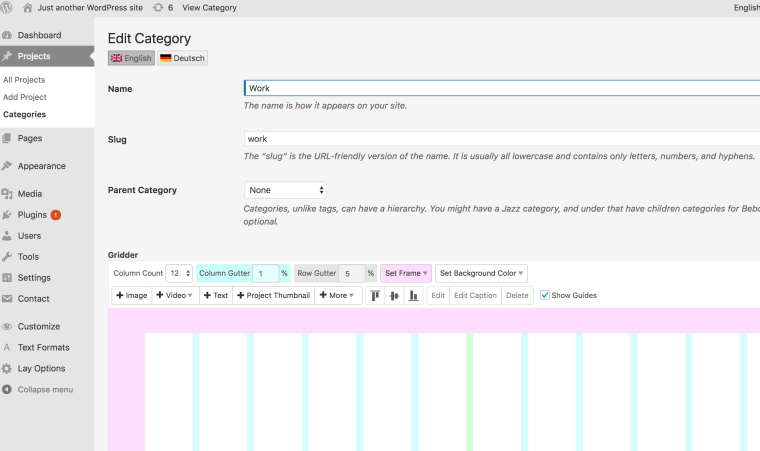Screen dimensions: 760x451
Task: Toggle the Show Guides checkbox
Action: point(545,295)
